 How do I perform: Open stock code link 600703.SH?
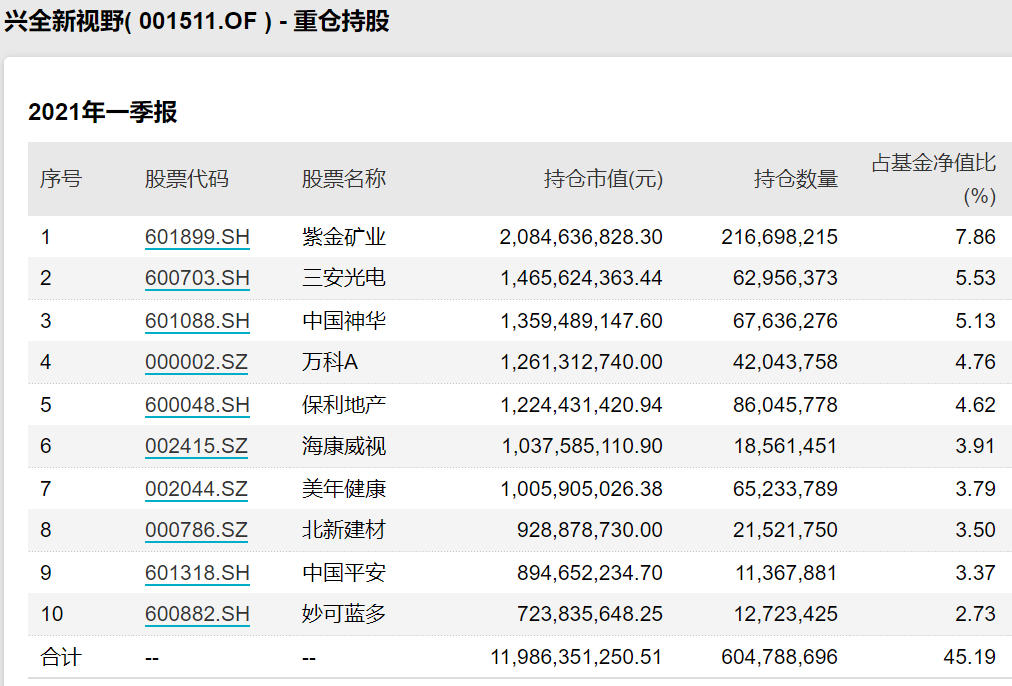point(197,278)
